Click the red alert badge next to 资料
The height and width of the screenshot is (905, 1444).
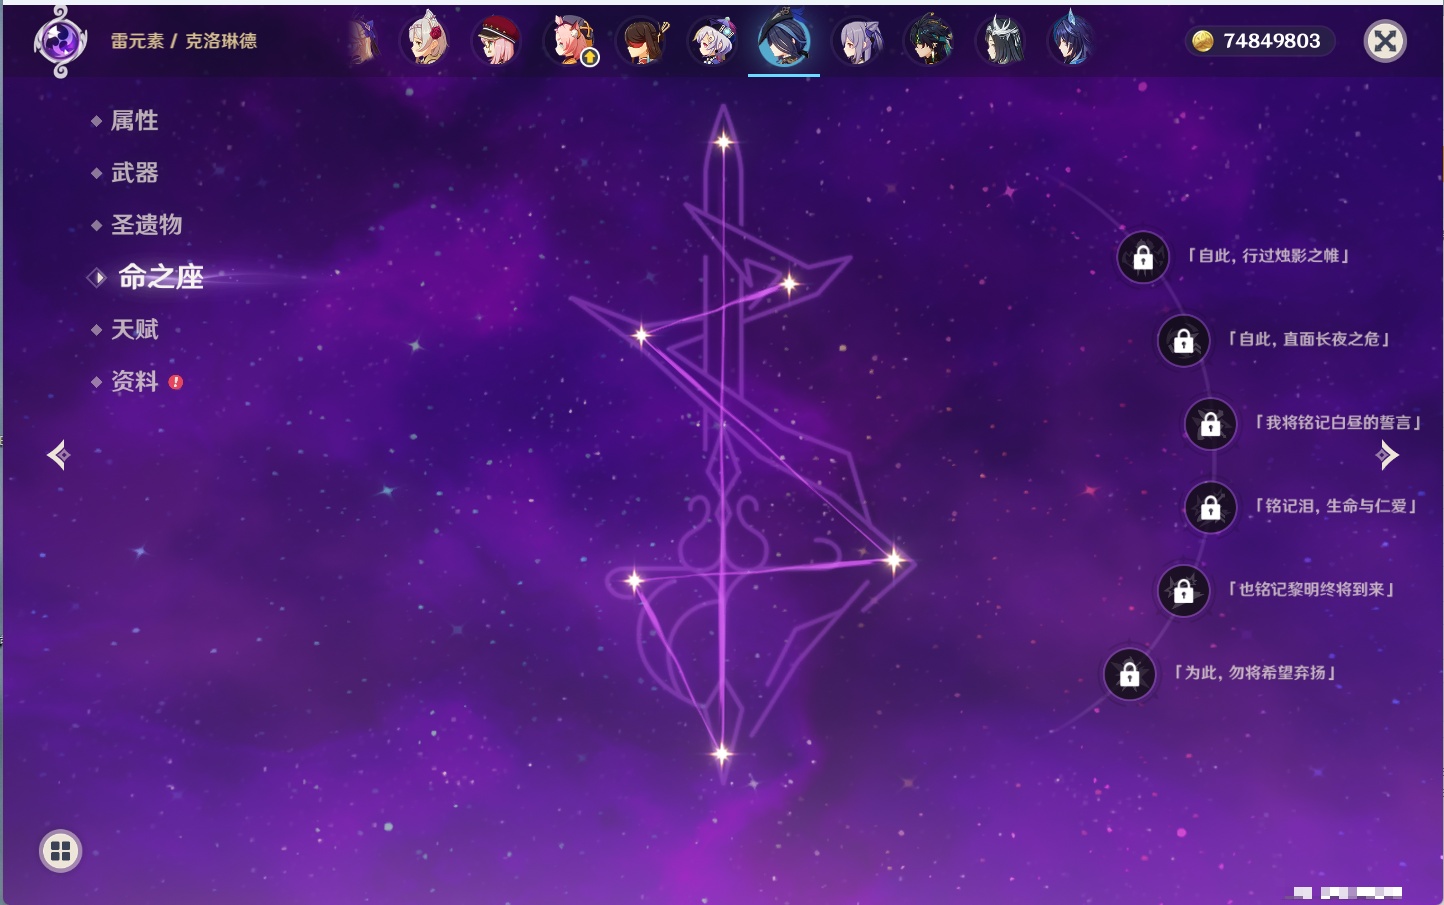pyautogui.click(x=176, y=382)
